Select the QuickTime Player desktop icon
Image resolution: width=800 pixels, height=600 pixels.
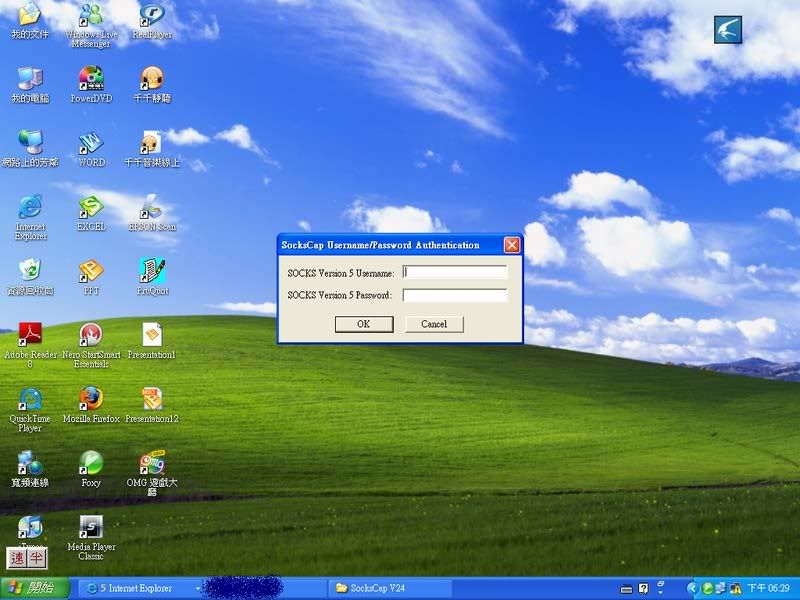click(30, 399)
